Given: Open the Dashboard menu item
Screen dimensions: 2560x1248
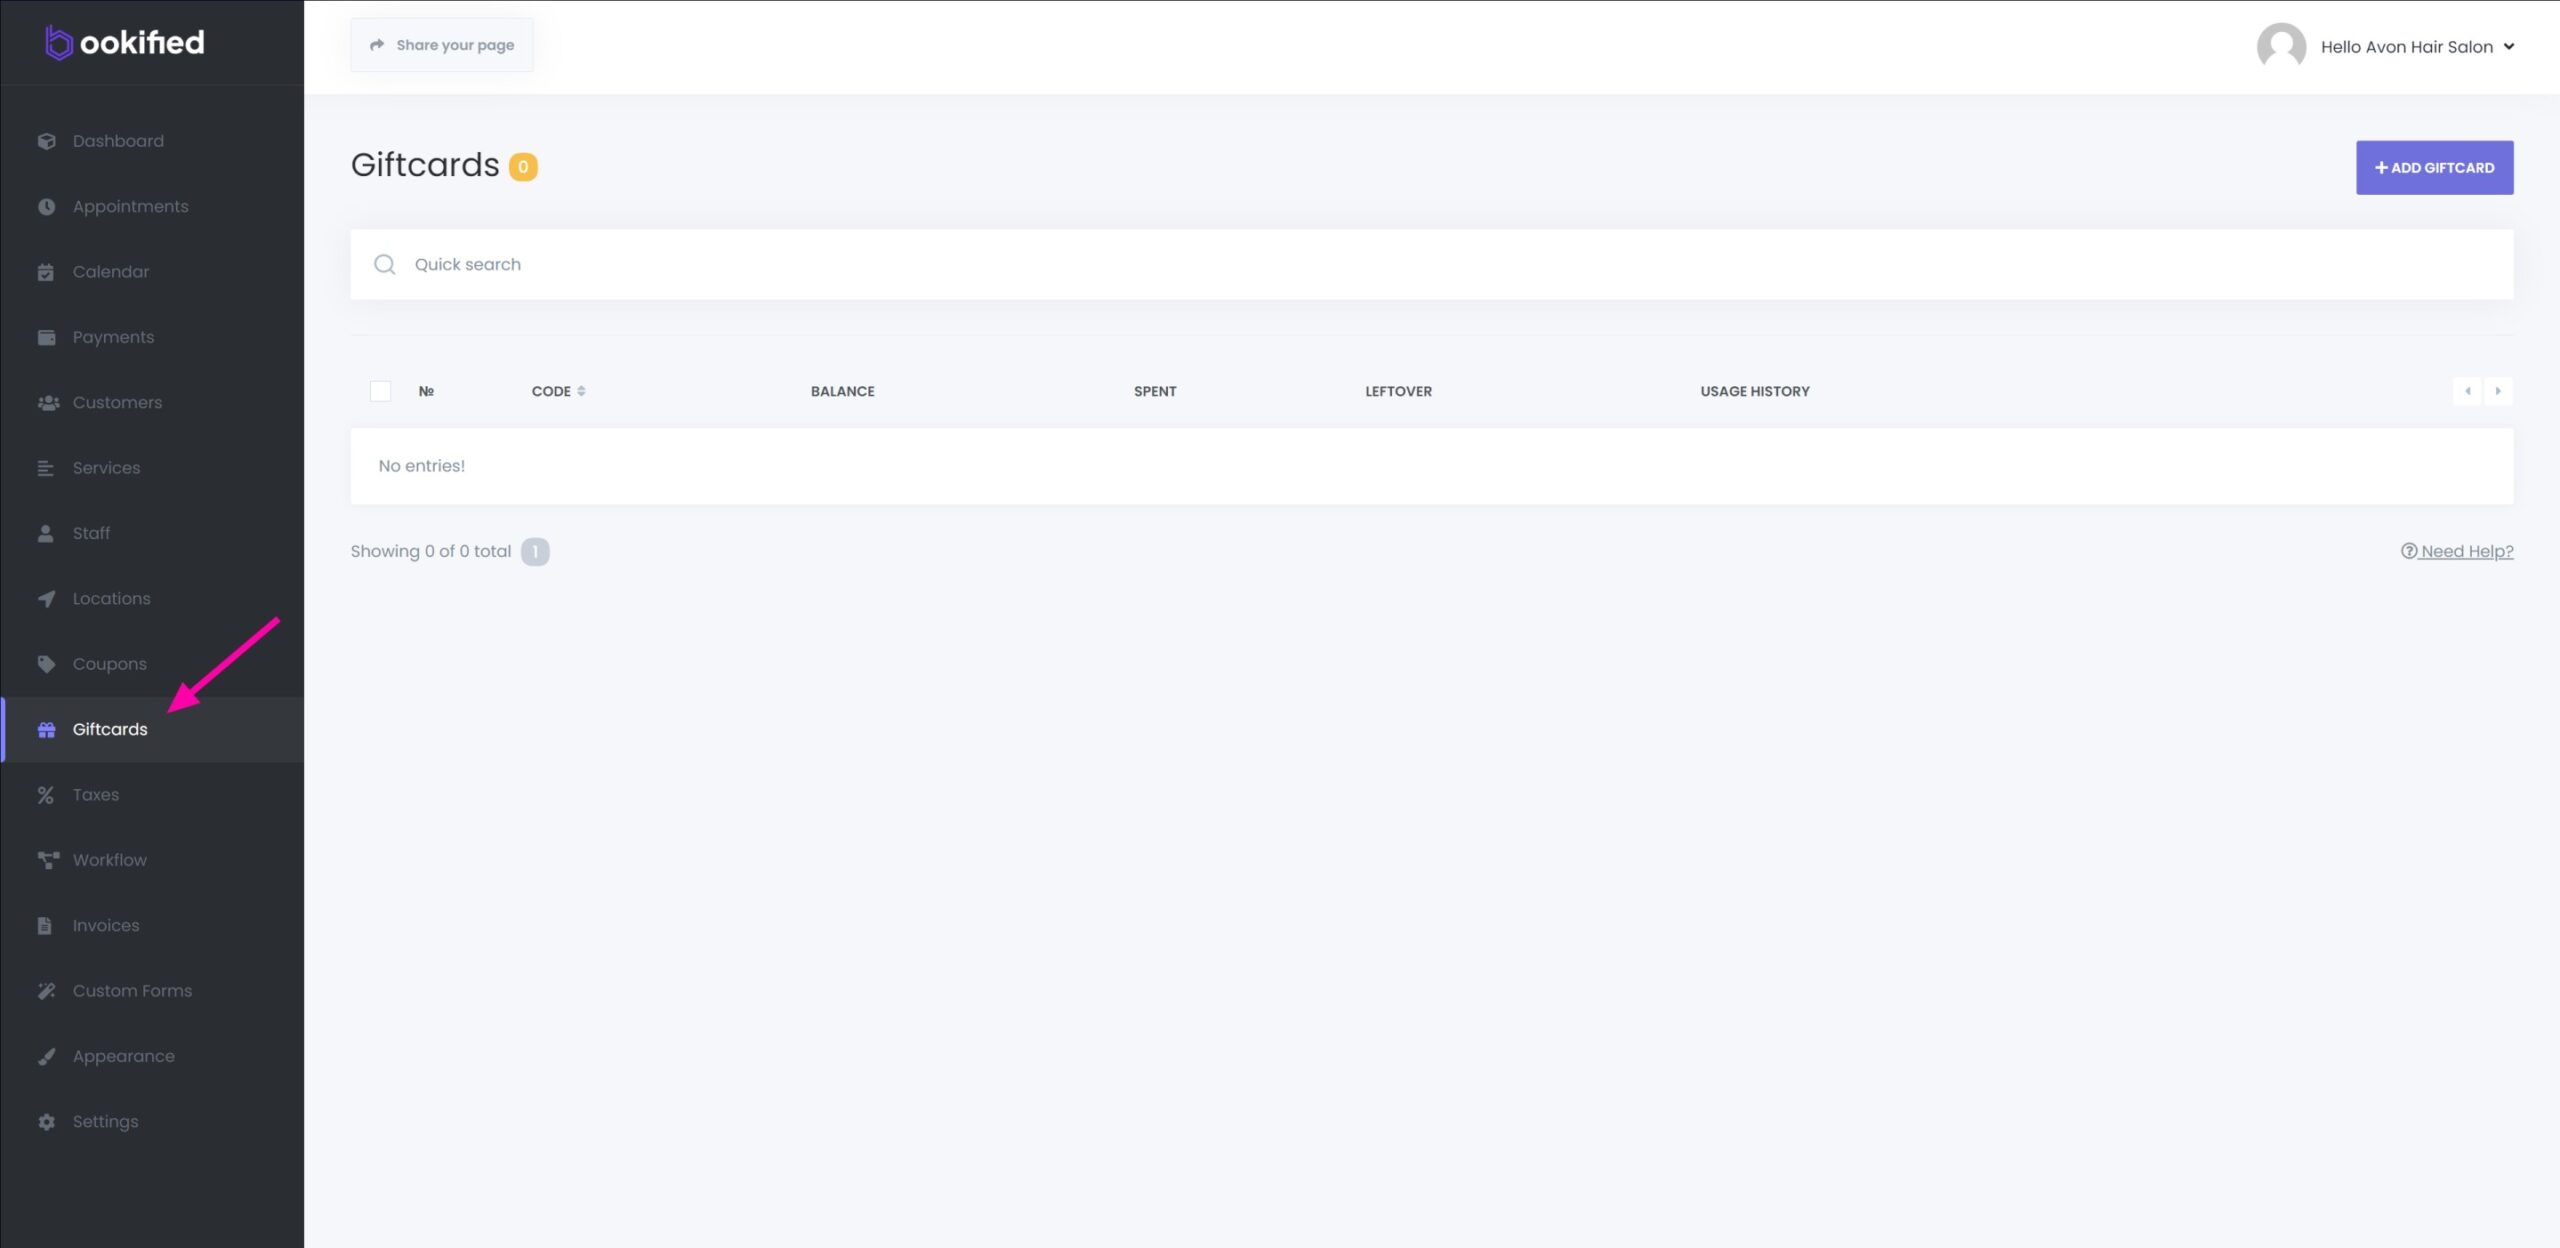Looking at the screenshot, I should coord(152,141).
